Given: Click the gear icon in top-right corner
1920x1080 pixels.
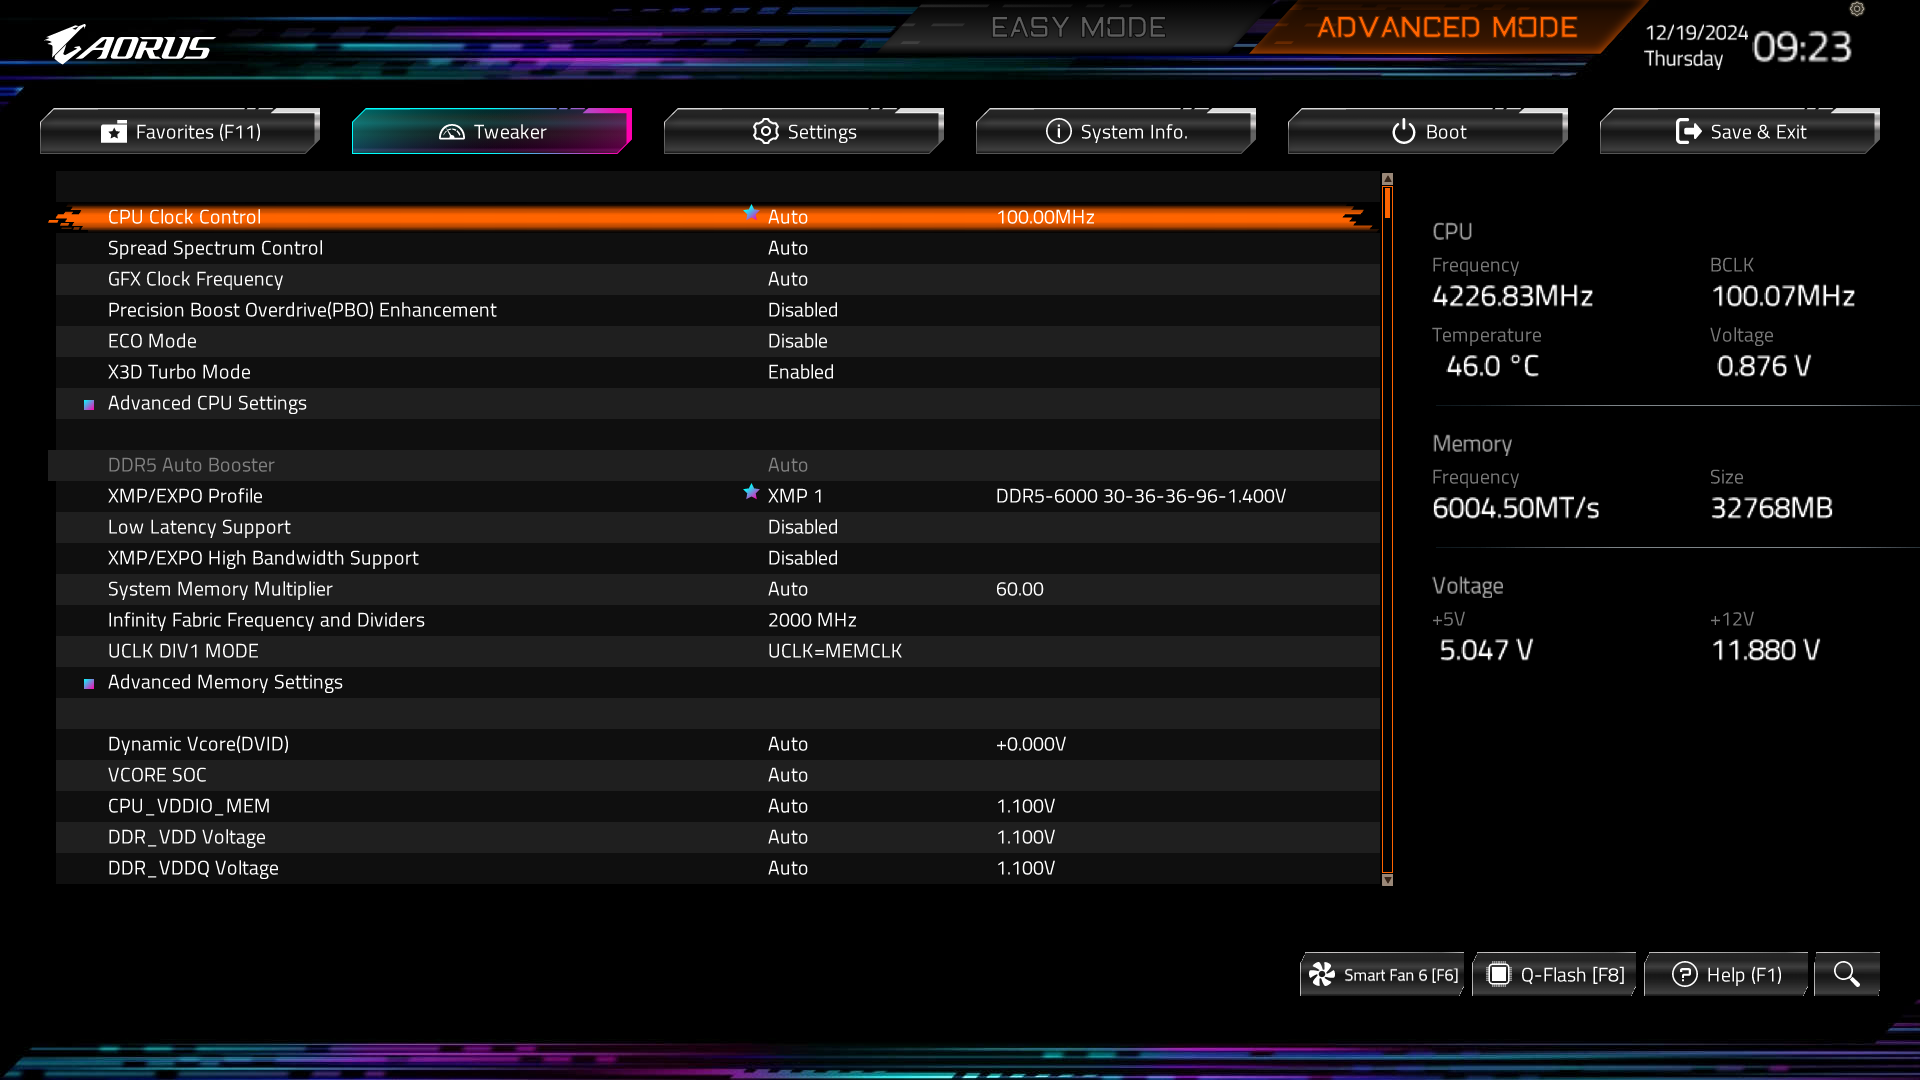Looking at the screenshot, I should click(1857, 9).
